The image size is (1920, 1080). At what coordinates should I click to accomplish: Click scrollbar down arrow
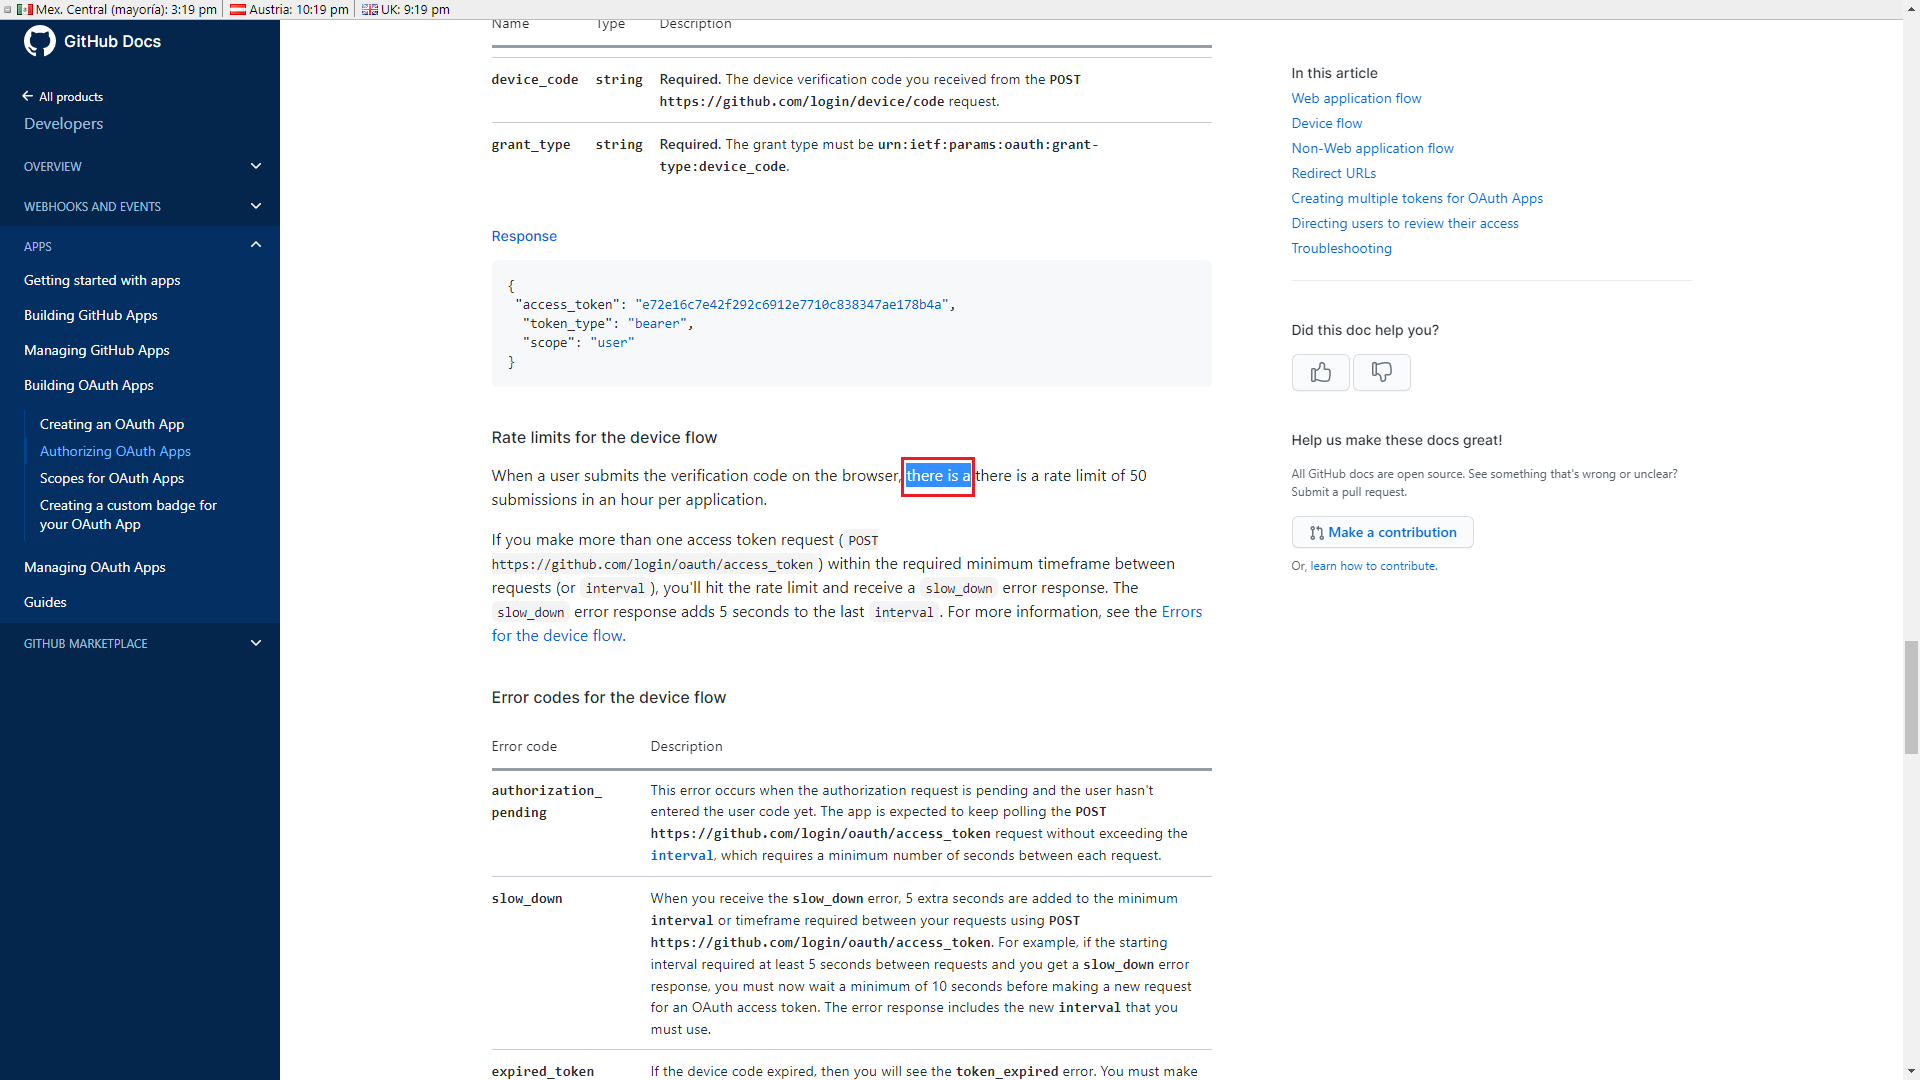point(1911,1071)
